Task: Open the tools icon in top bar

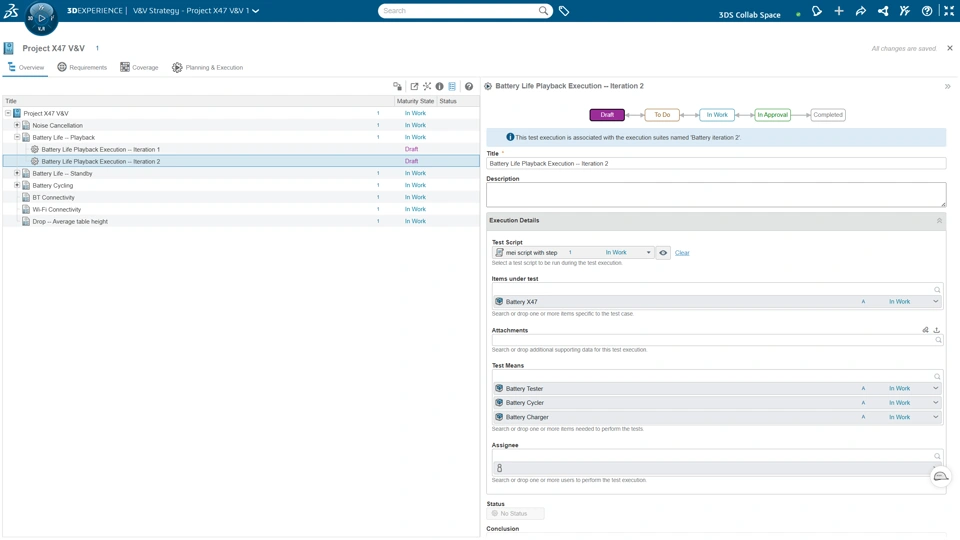Action: tap(905, 11)
